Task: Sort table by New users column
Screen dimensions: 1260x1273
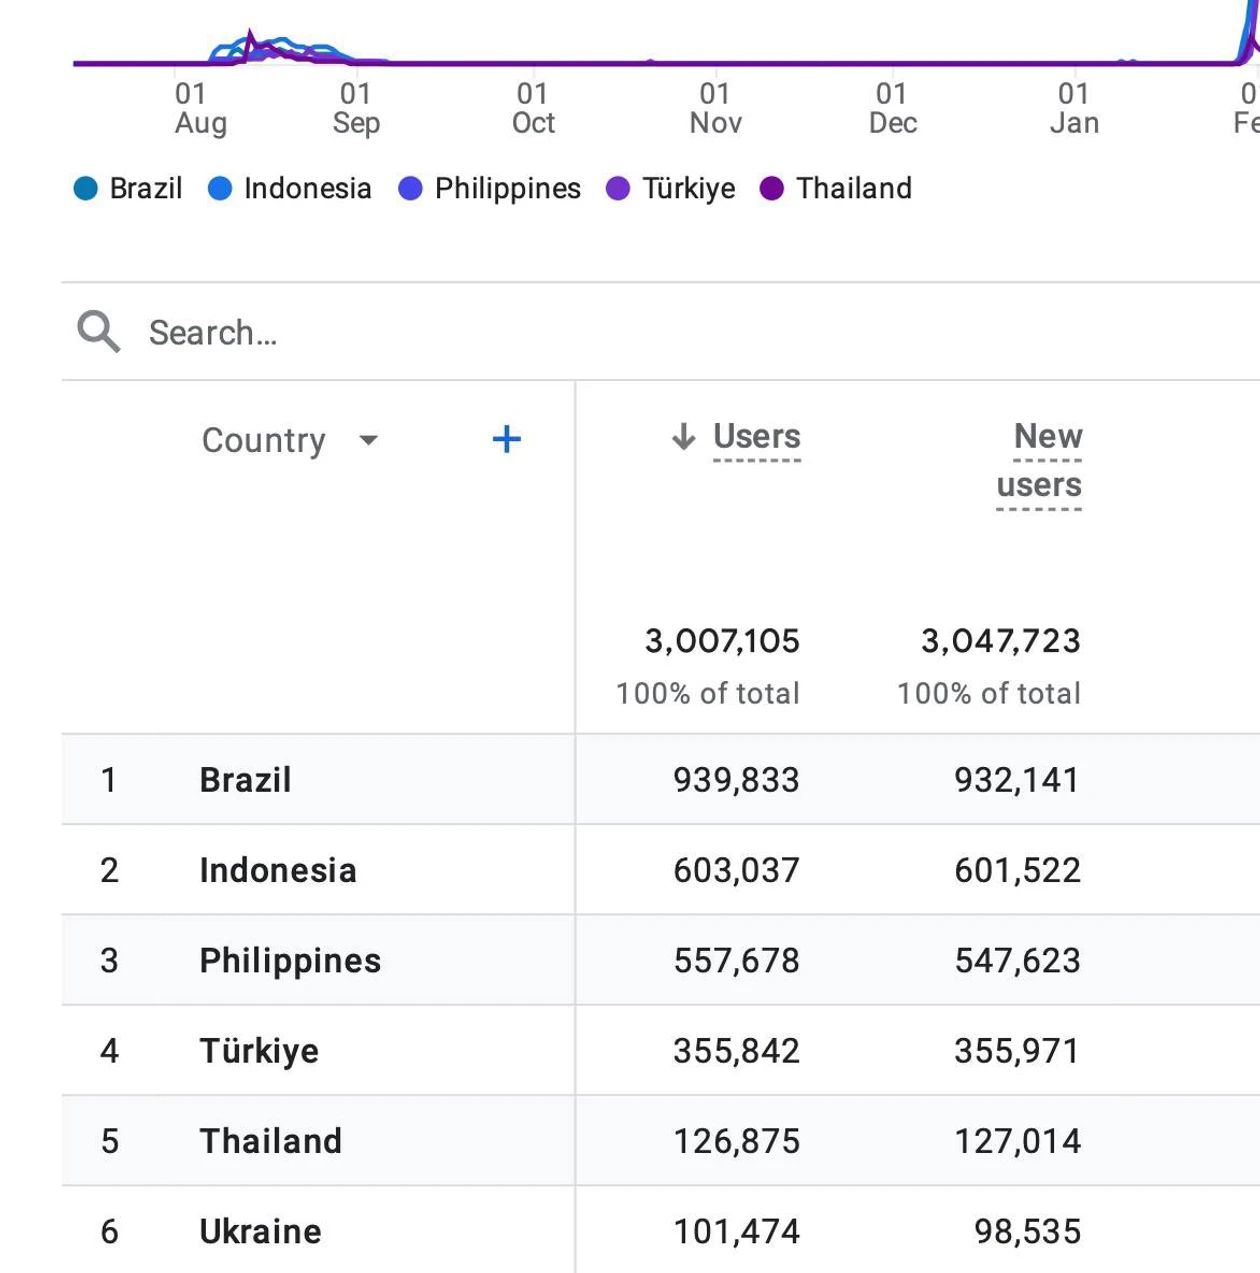Action: (1040, 460)
